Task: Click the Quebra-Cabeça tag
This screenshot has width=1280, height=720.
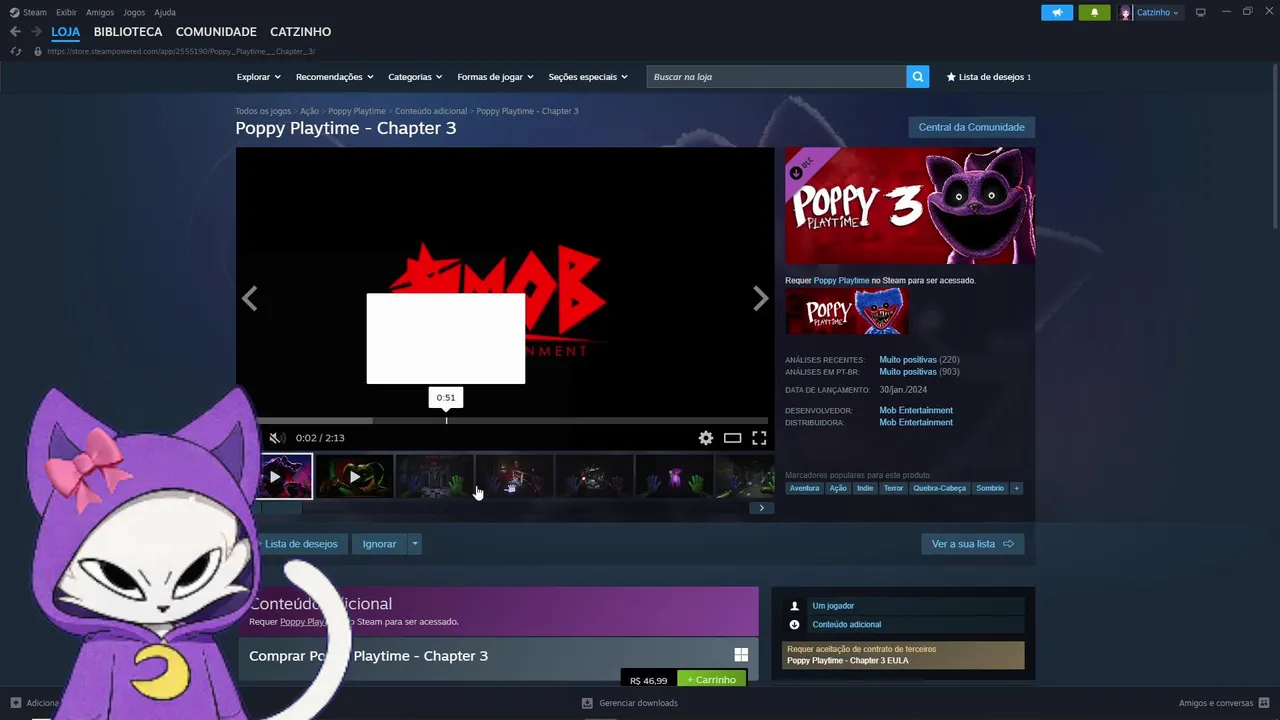Action: [939, 488]
